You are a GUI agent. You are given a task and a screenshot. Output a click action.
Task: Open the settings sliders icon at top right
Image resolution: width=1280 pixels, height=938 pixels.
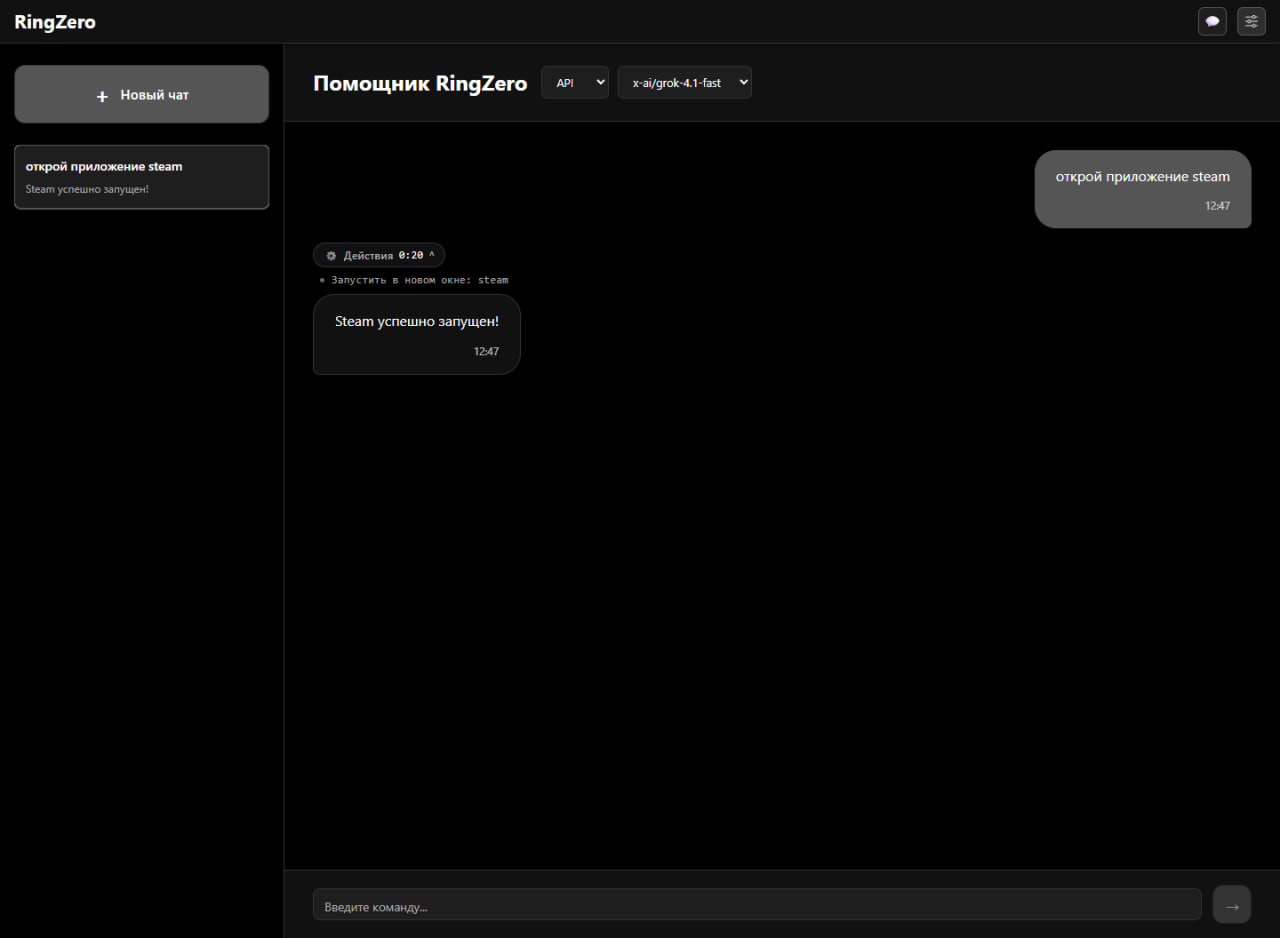1251,21
